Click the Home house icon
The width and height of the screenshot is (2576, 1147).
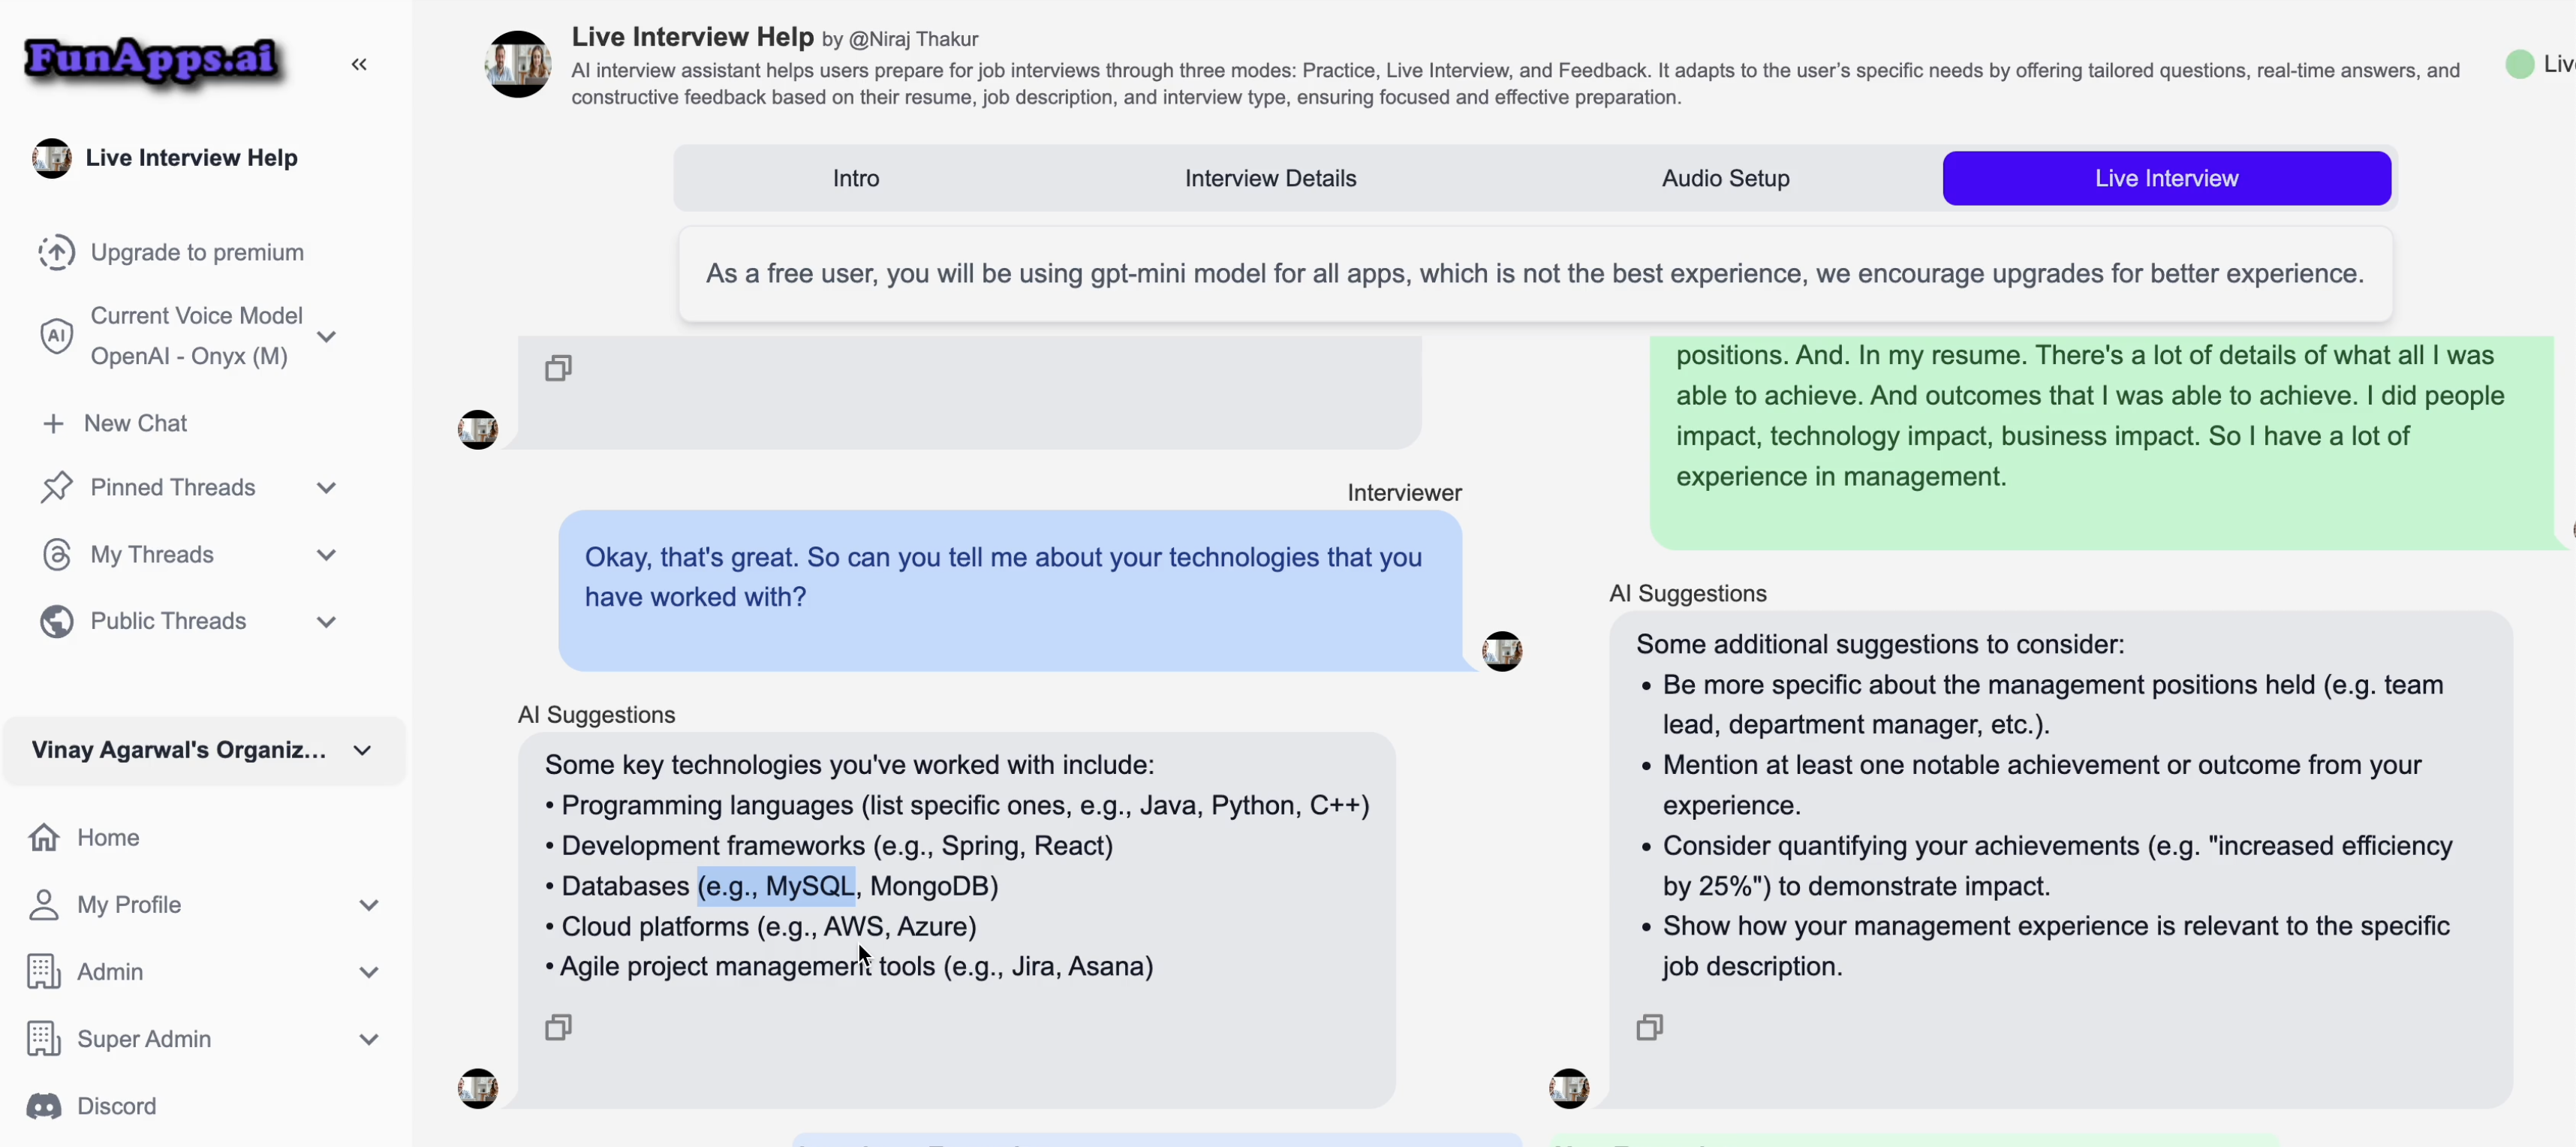point(44,837)
